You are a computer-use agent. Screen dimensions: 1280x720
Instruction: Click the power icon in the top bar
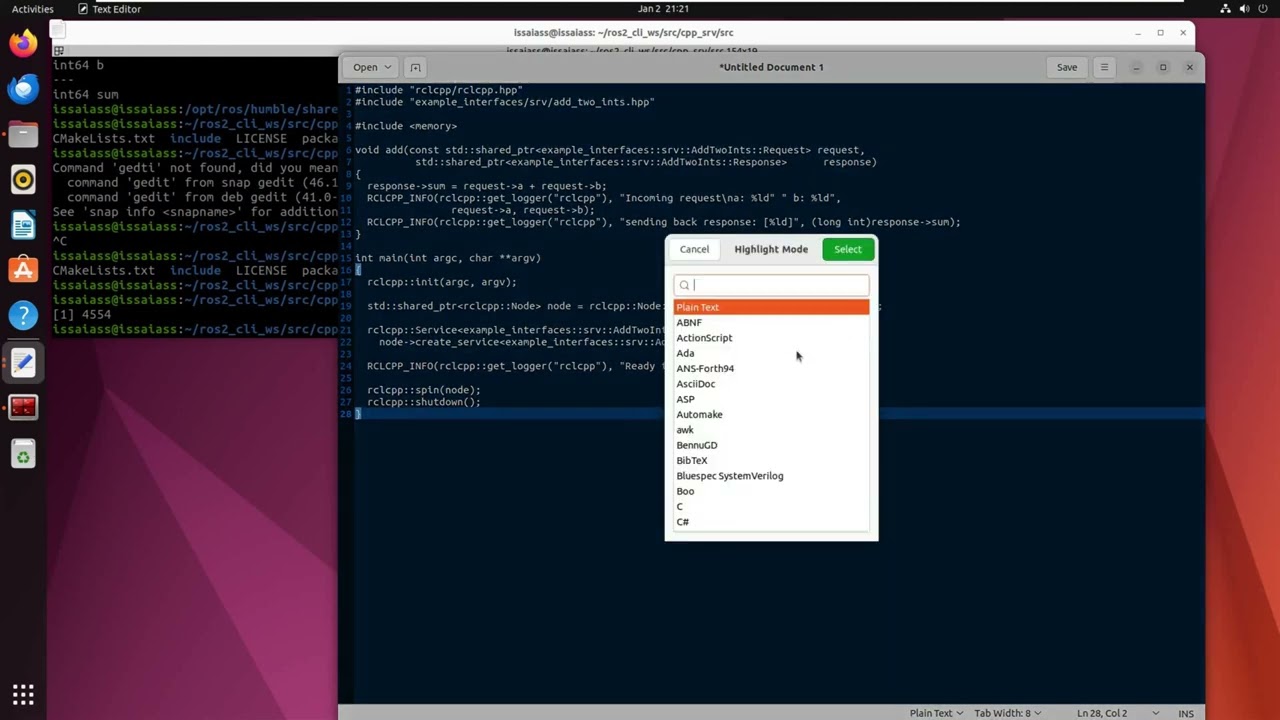click(x=1264, y=8)
